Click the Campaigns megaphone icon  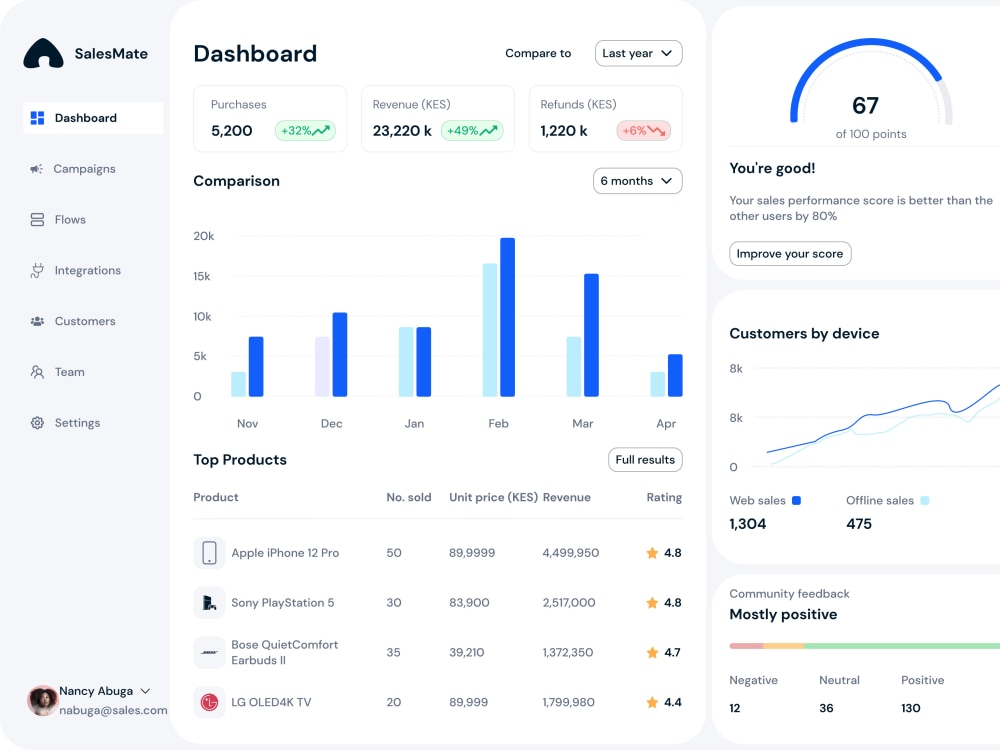click(x=36, y=169)
